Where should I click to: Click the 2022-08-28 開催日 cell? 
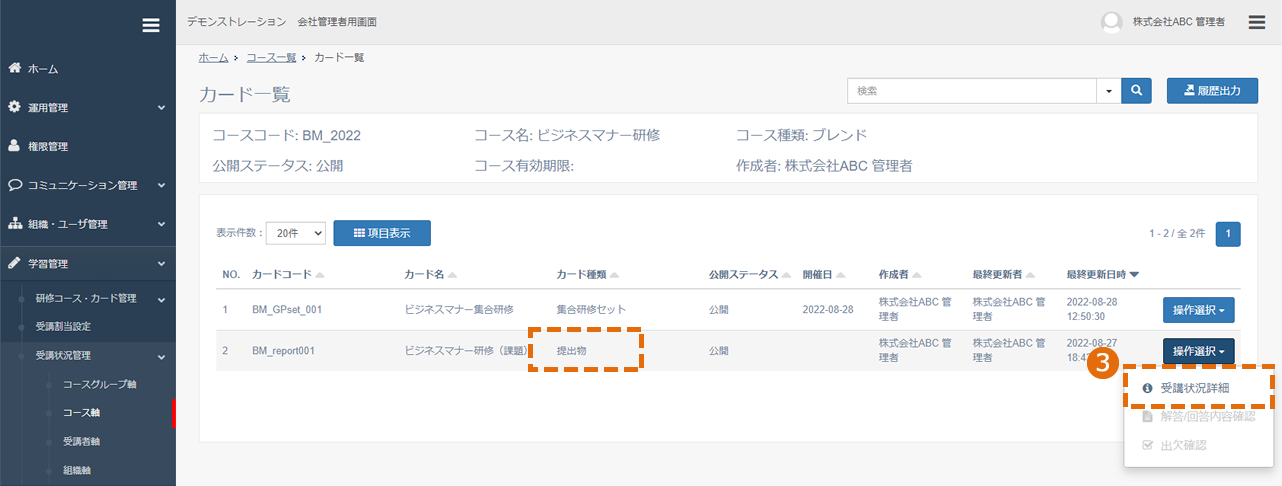click(828, 309)
